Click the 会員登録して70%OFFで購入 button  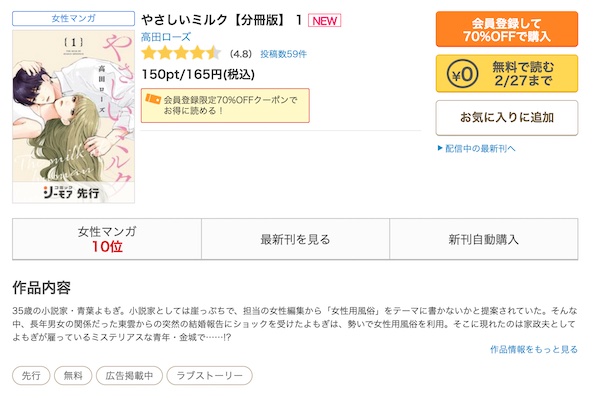507,29
